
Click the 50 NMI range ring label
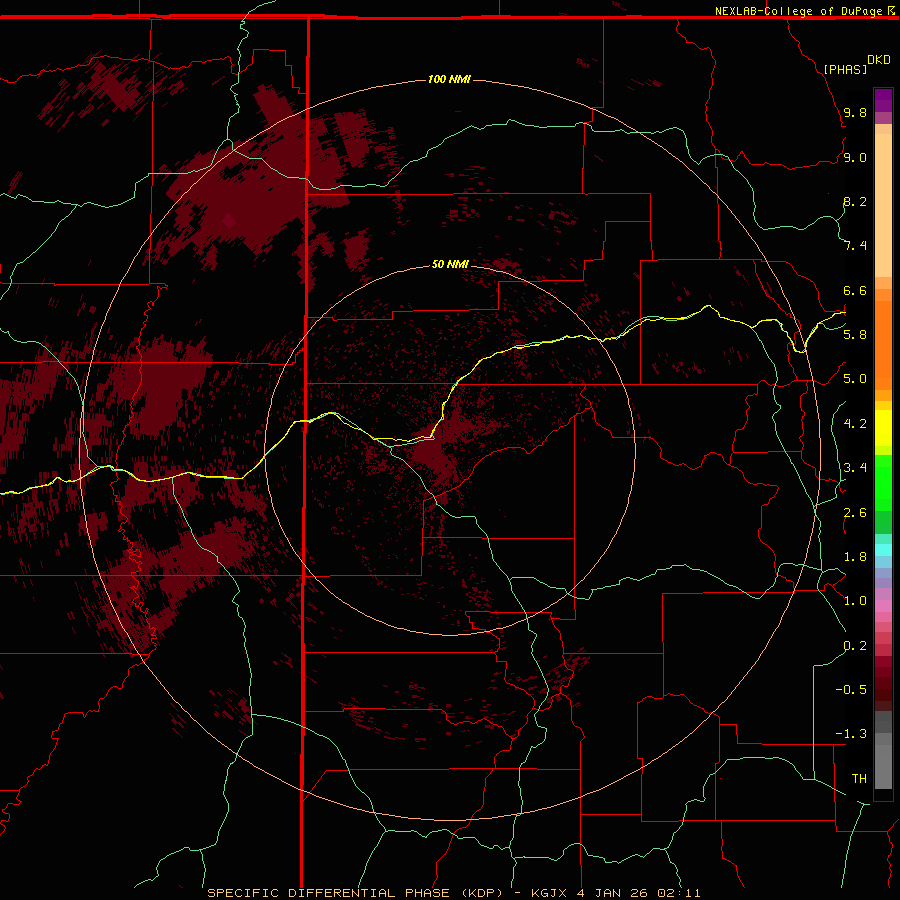click(450, 264)
